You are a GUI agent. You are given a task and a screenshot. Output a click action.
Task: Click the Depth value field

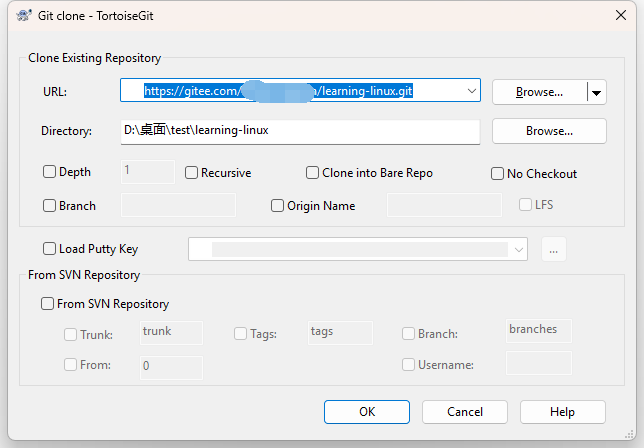148,172
